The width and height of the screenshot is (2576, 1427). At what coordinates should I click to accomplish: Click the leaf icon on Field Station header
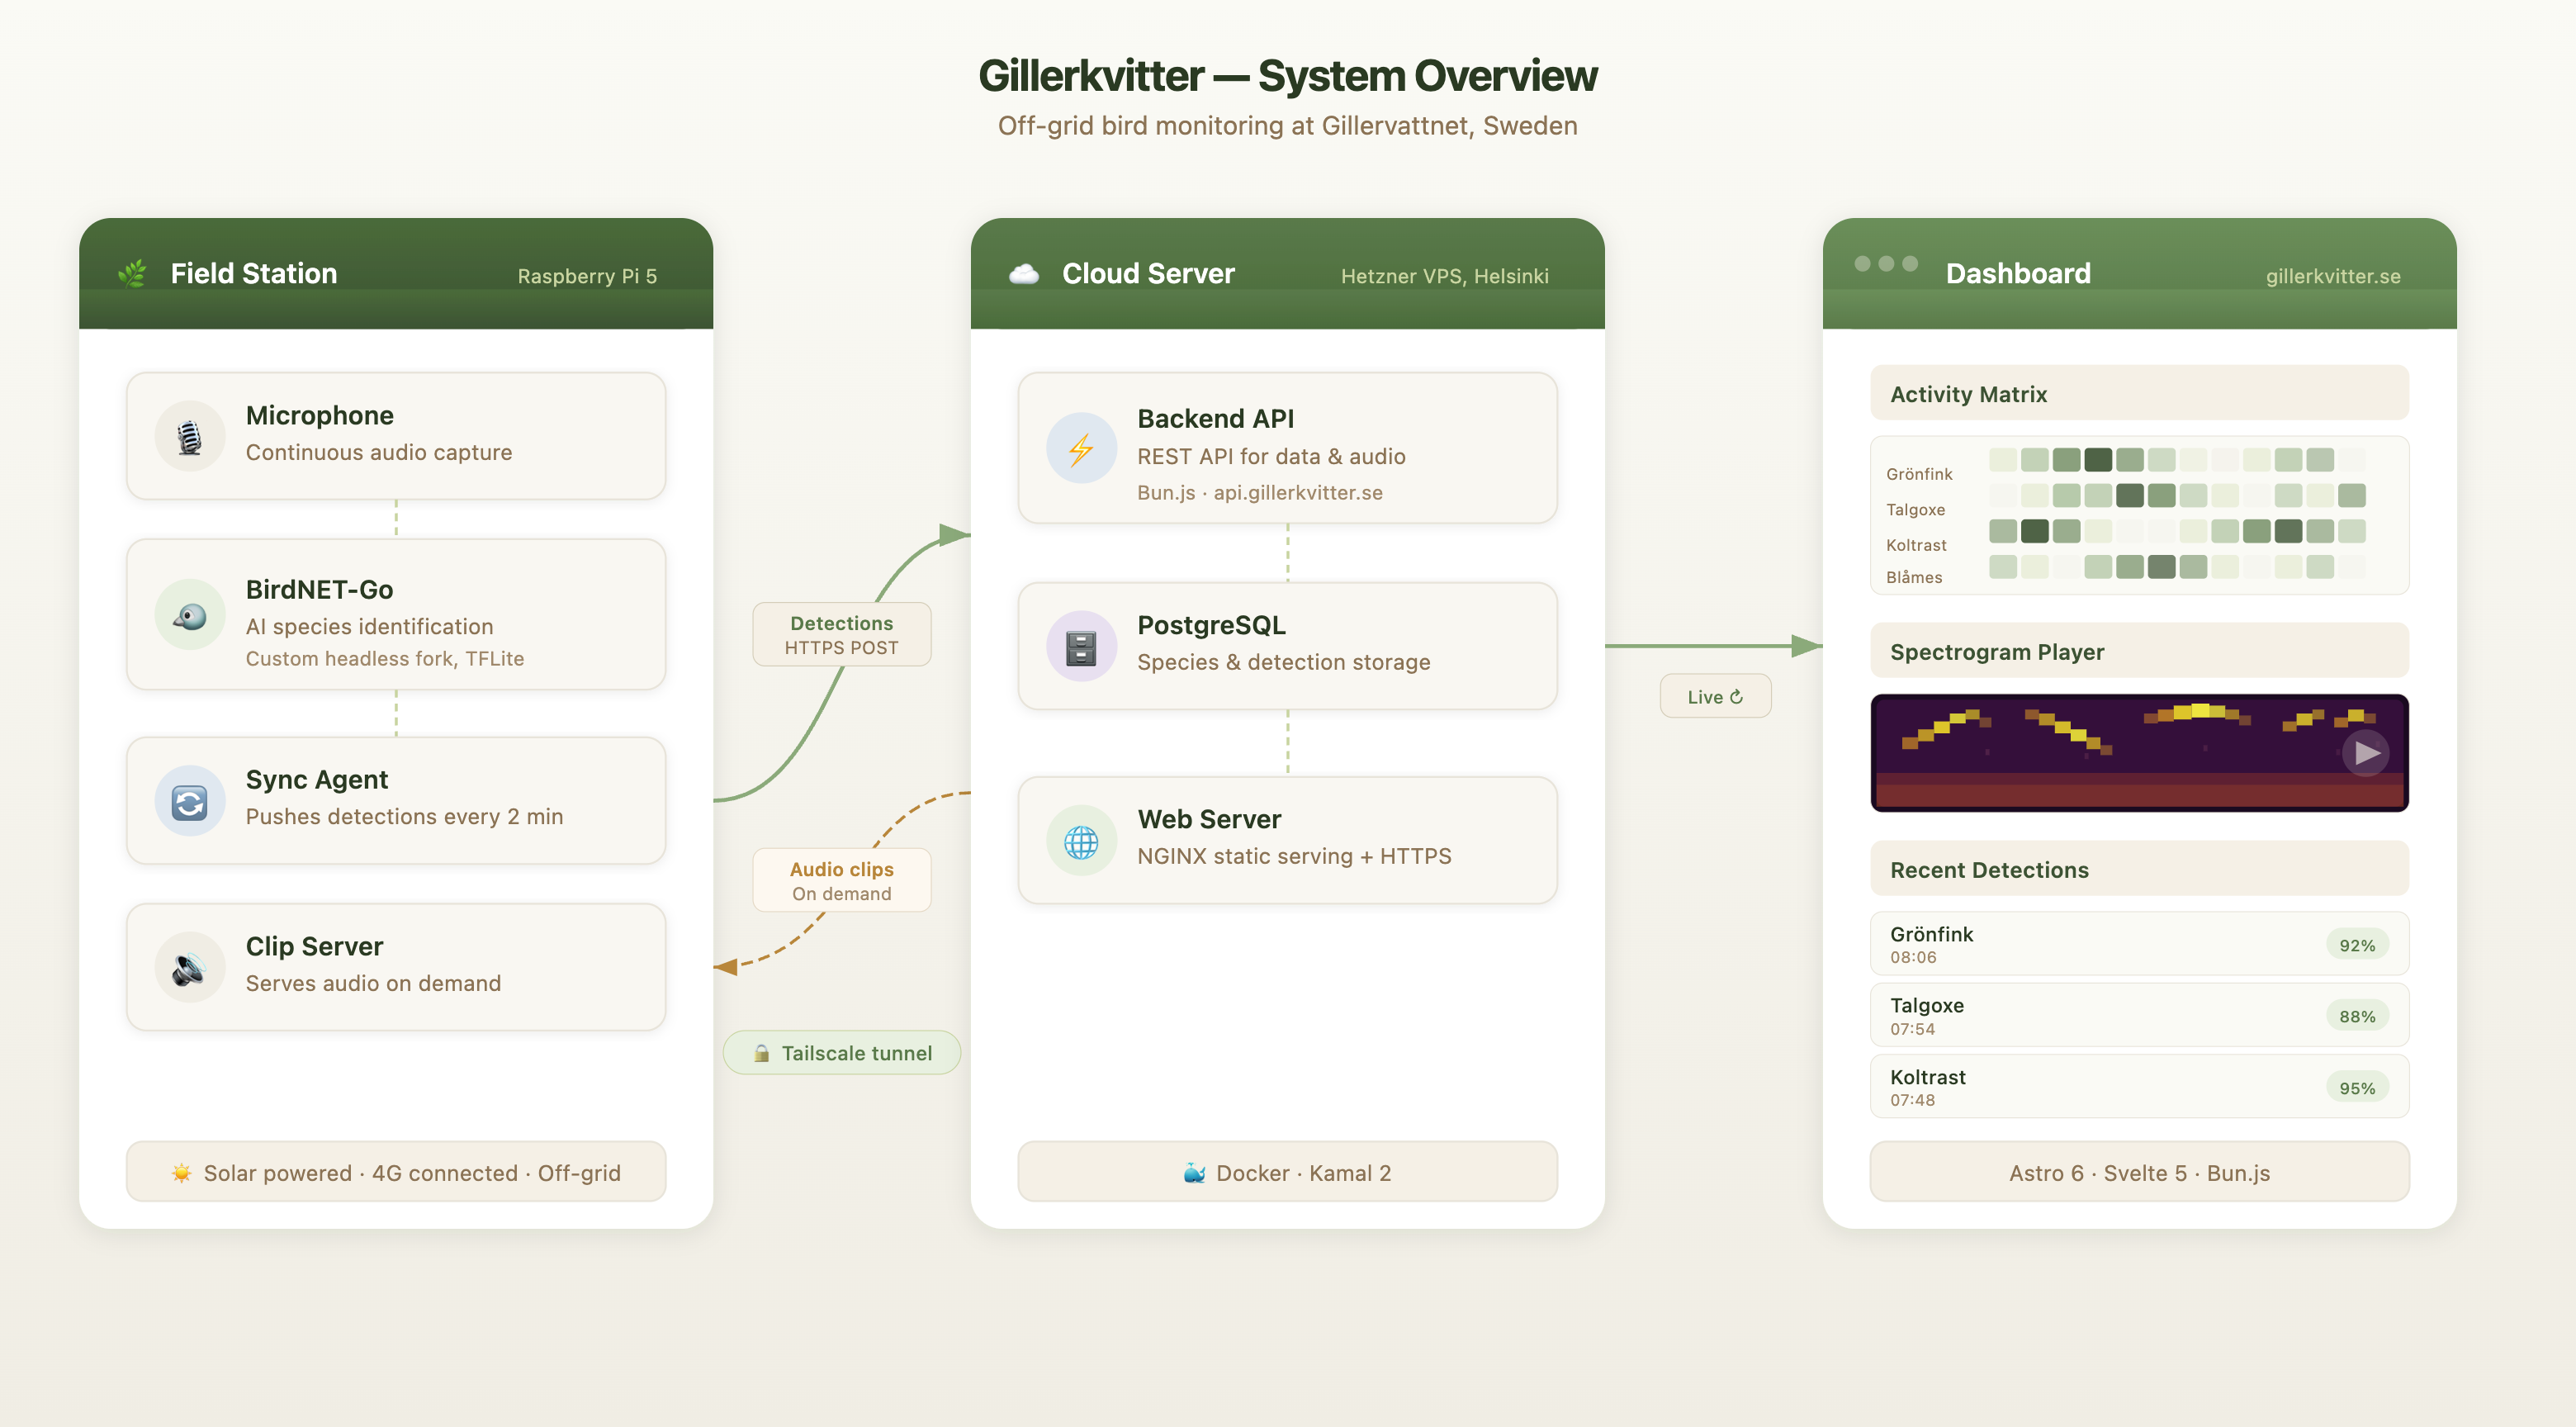click(131, 271)
